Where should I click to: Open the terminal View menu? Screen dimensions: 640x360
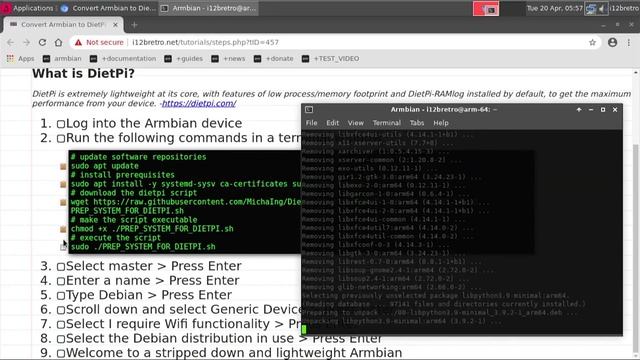pyautogui.click(x=356, y=123)
